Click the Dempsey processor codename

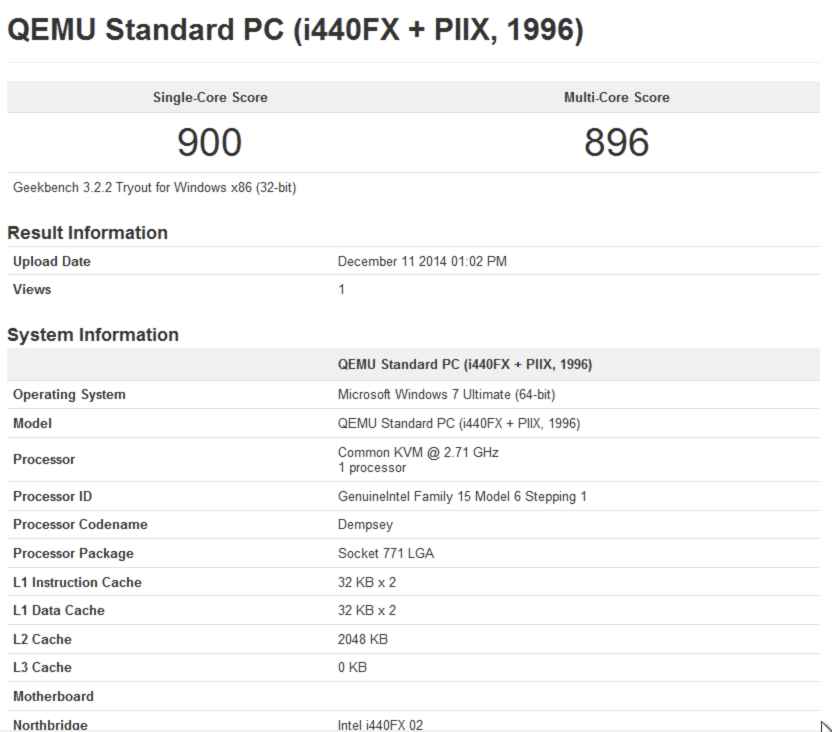[x=365, y=525]
